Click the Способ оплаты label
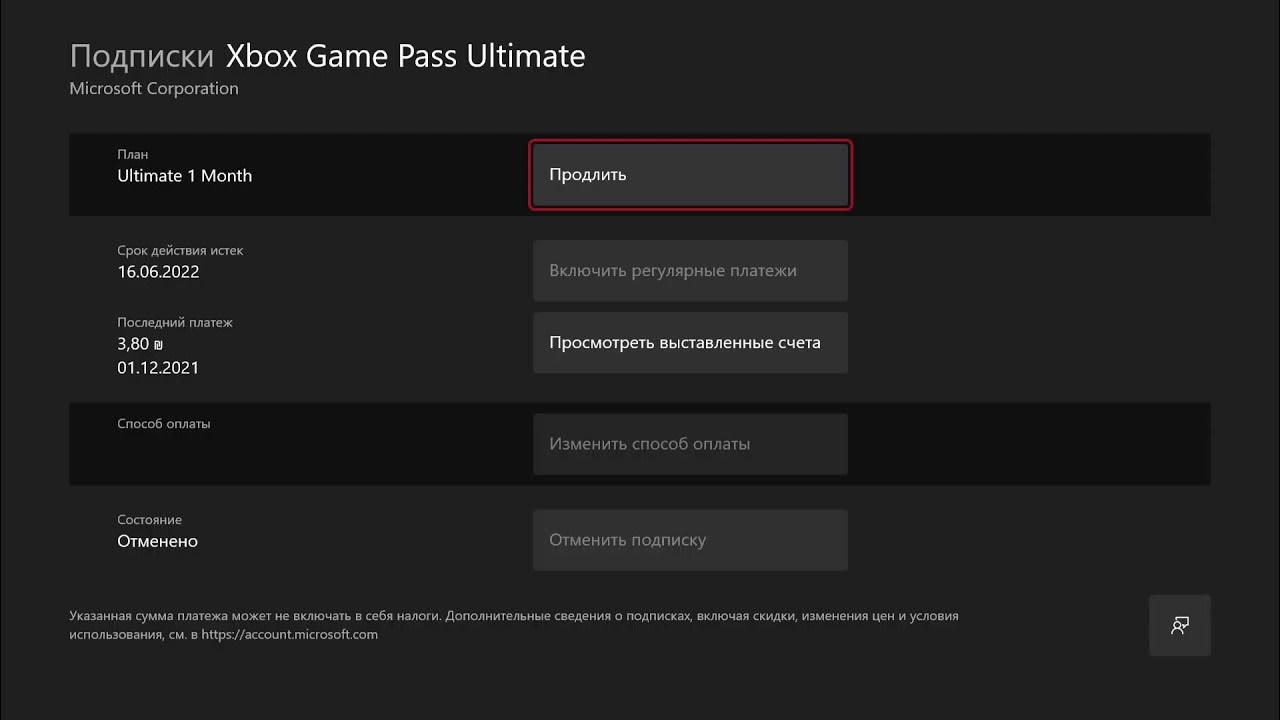This screenshot has height=720, width=1280. pyautogui.click(x=164, y=423)
